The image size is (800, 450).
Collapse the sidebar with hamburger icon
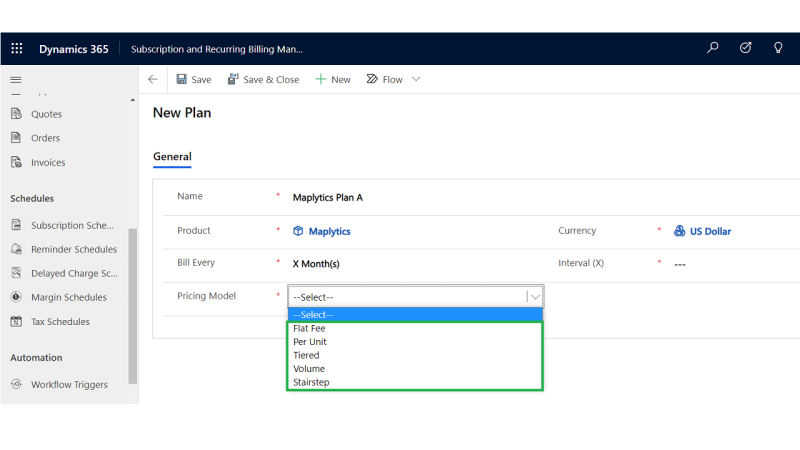click(16, 79)
